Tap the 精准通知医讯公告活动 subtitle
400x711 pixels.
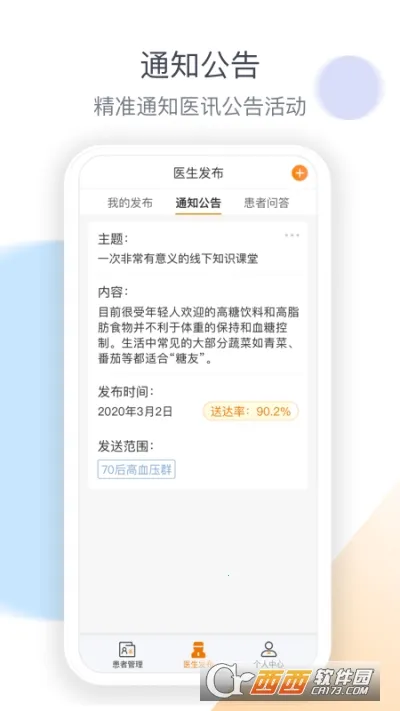pyautogui.click(x=200, y=106)
